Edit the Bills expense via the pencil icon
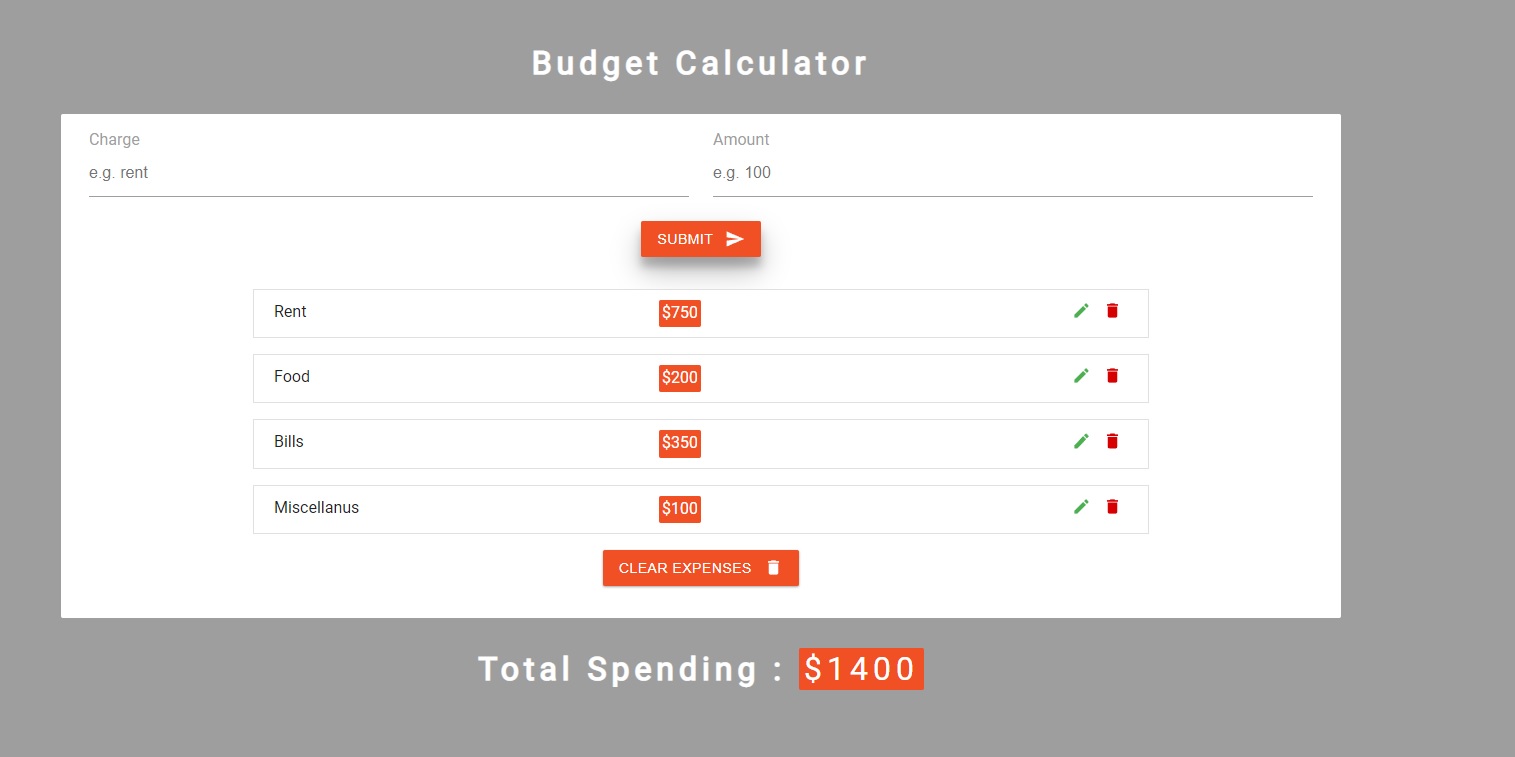Viewport: 1515px width, 757px height. tap(1081, 441)
